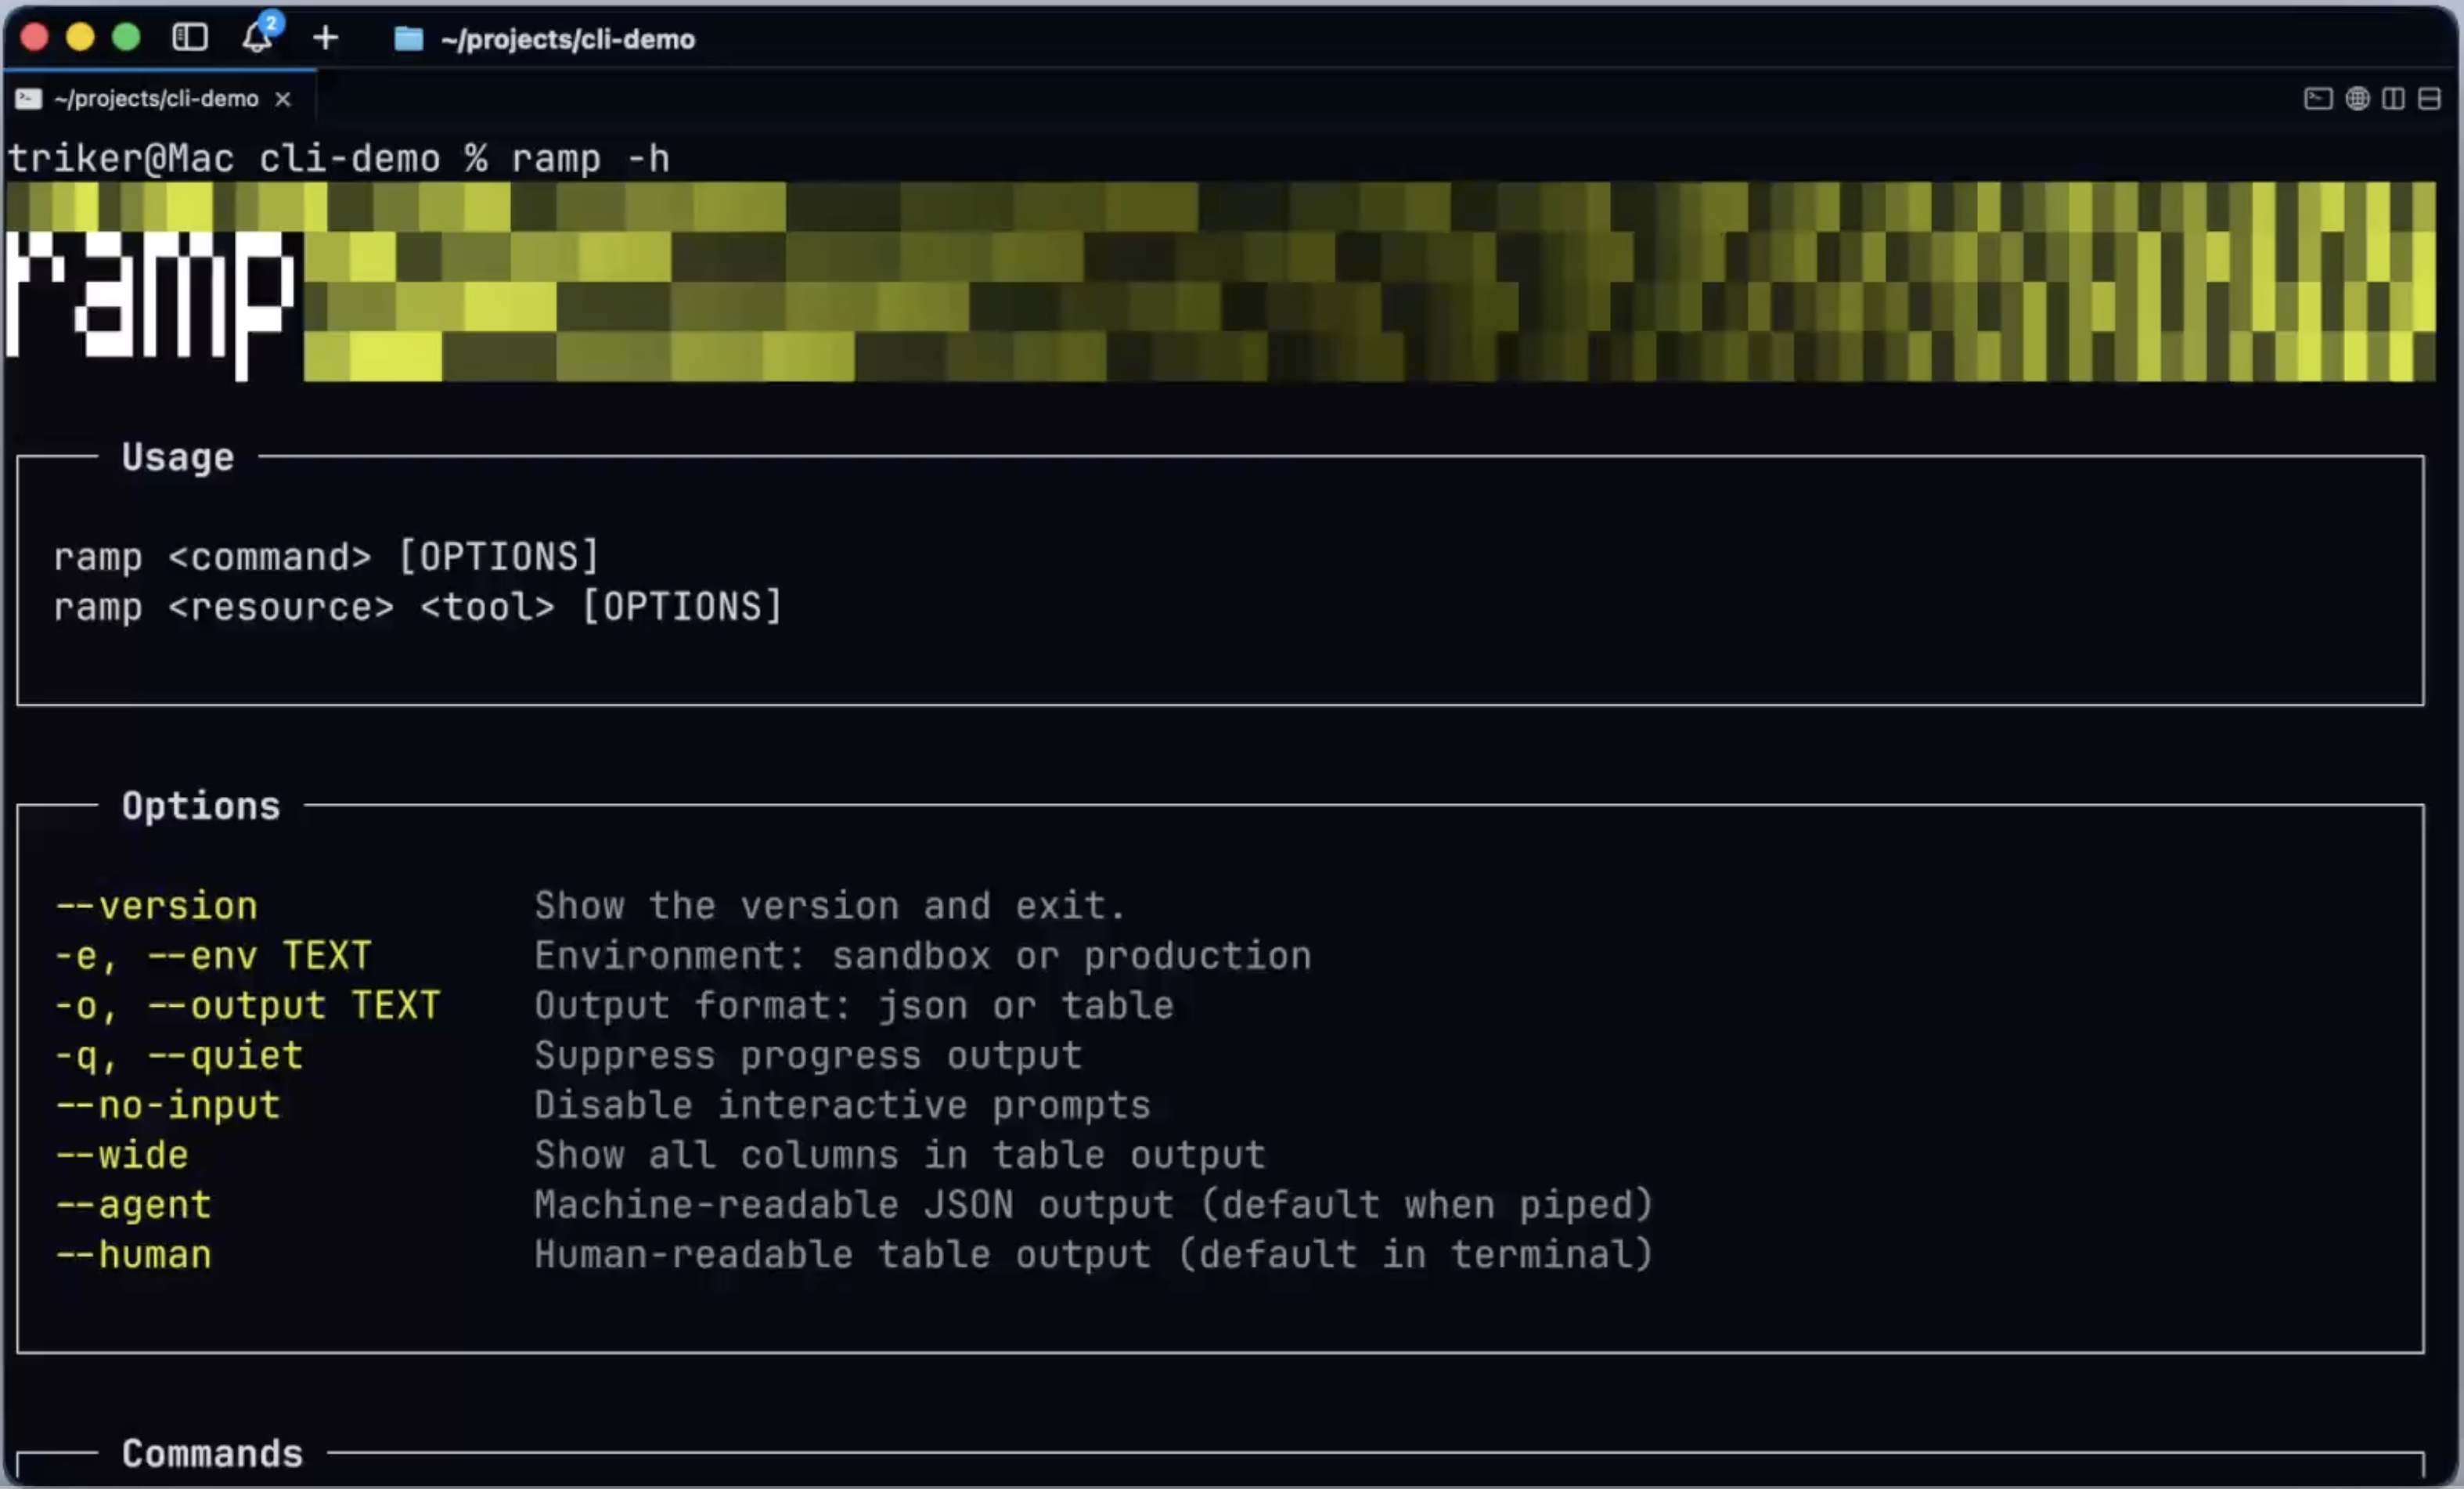
Task: Click the '--human' option
Action: (x=133, y=1255)
